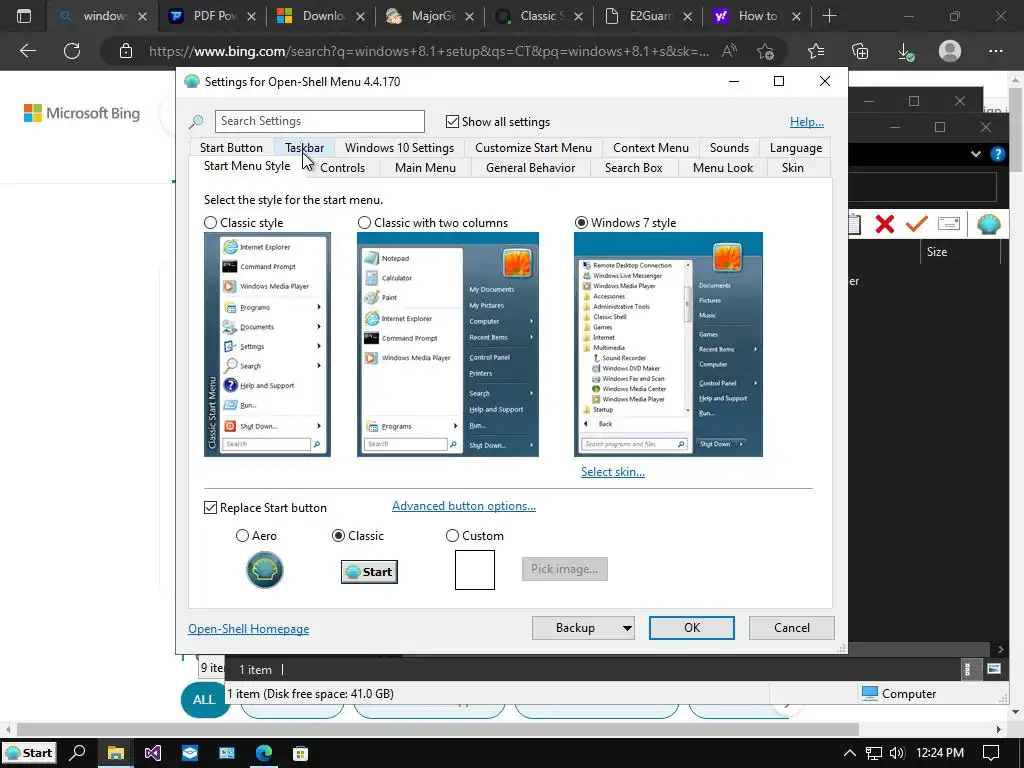This screenshot has width=1024, height=768.
Task: Open Main Menu tab
Action: point(425,168)
